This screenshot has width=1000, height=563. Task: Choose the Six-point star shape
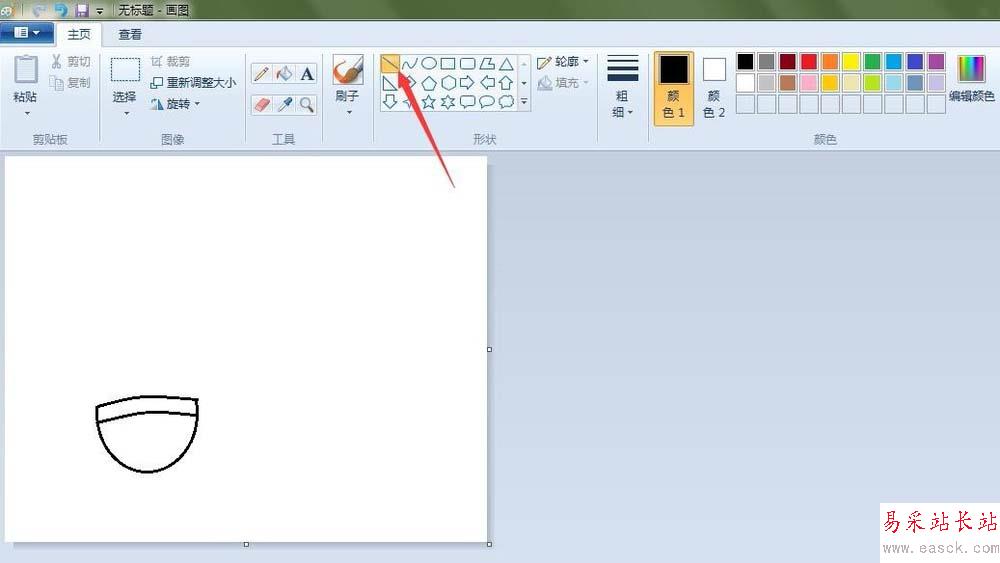point(448,101)
